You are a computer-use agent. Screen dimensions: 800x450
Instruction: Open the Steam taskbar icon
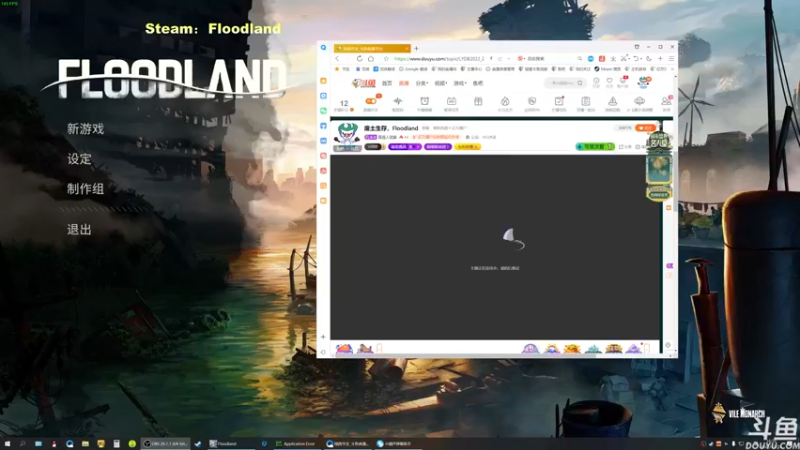[x=198, y=444]
